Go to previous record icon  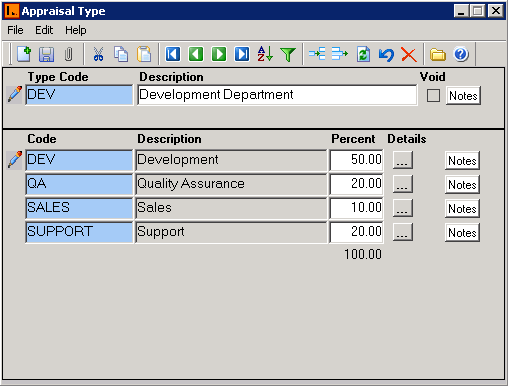pos(196,54)
